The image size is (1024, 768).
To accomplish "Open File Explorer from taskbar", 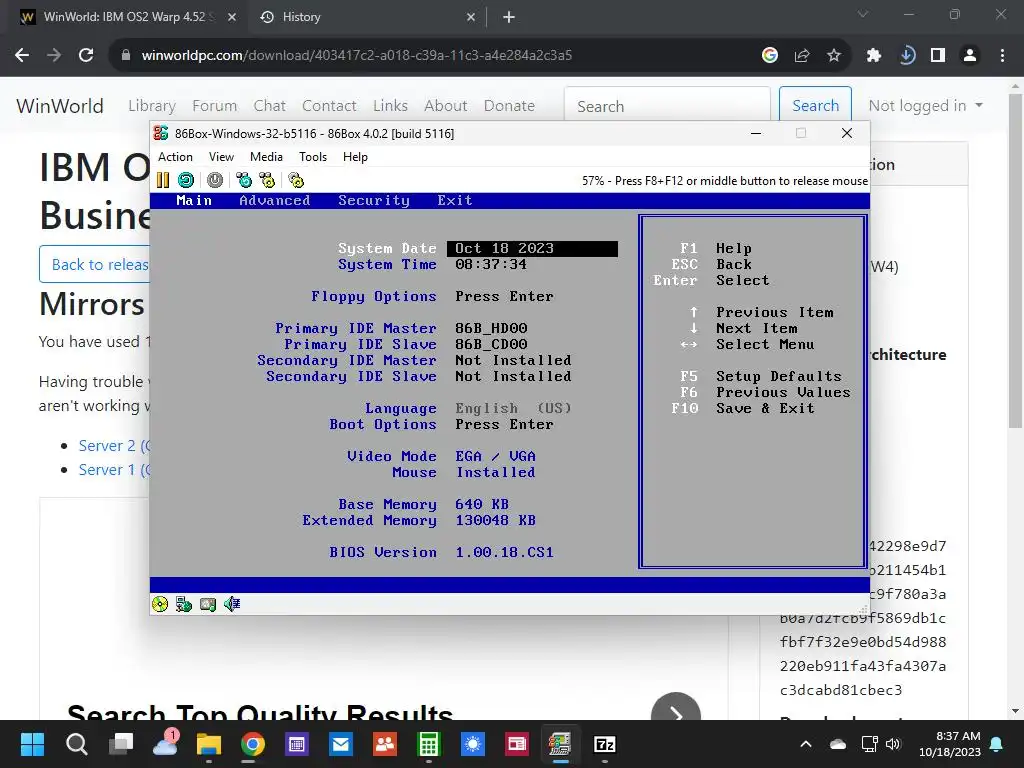I will [x=209, y=744].
